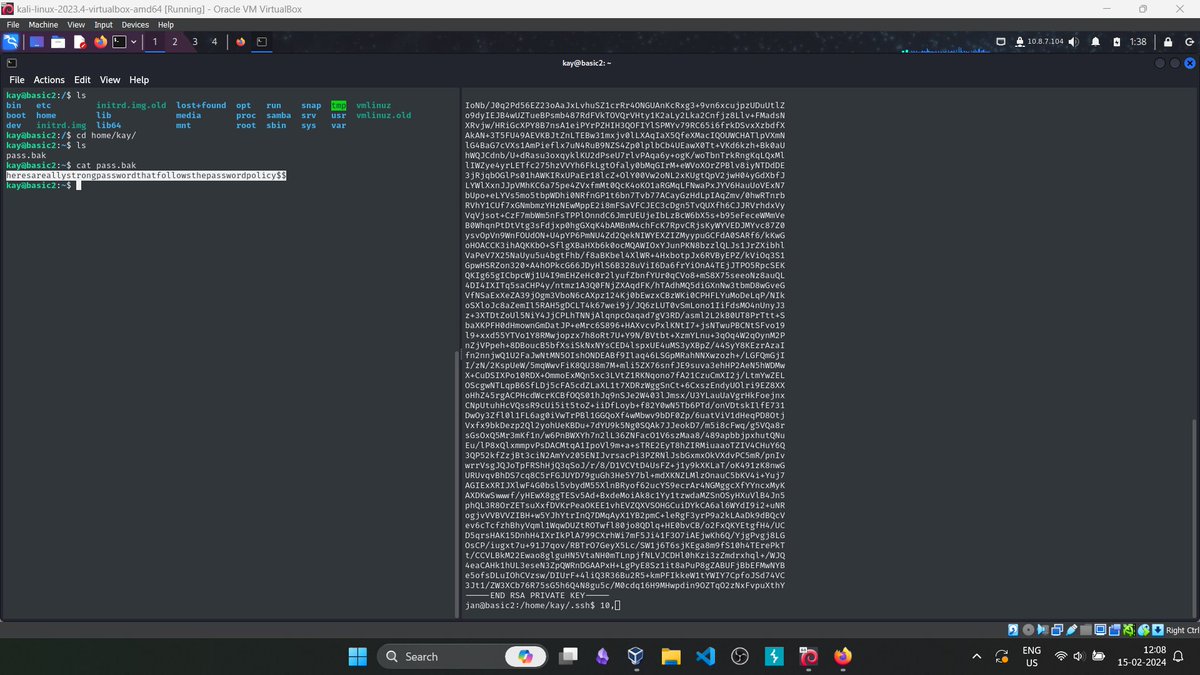Switch to workspace 1
This screenshot has width=1200, height=675.
click(x=155, y=42)
